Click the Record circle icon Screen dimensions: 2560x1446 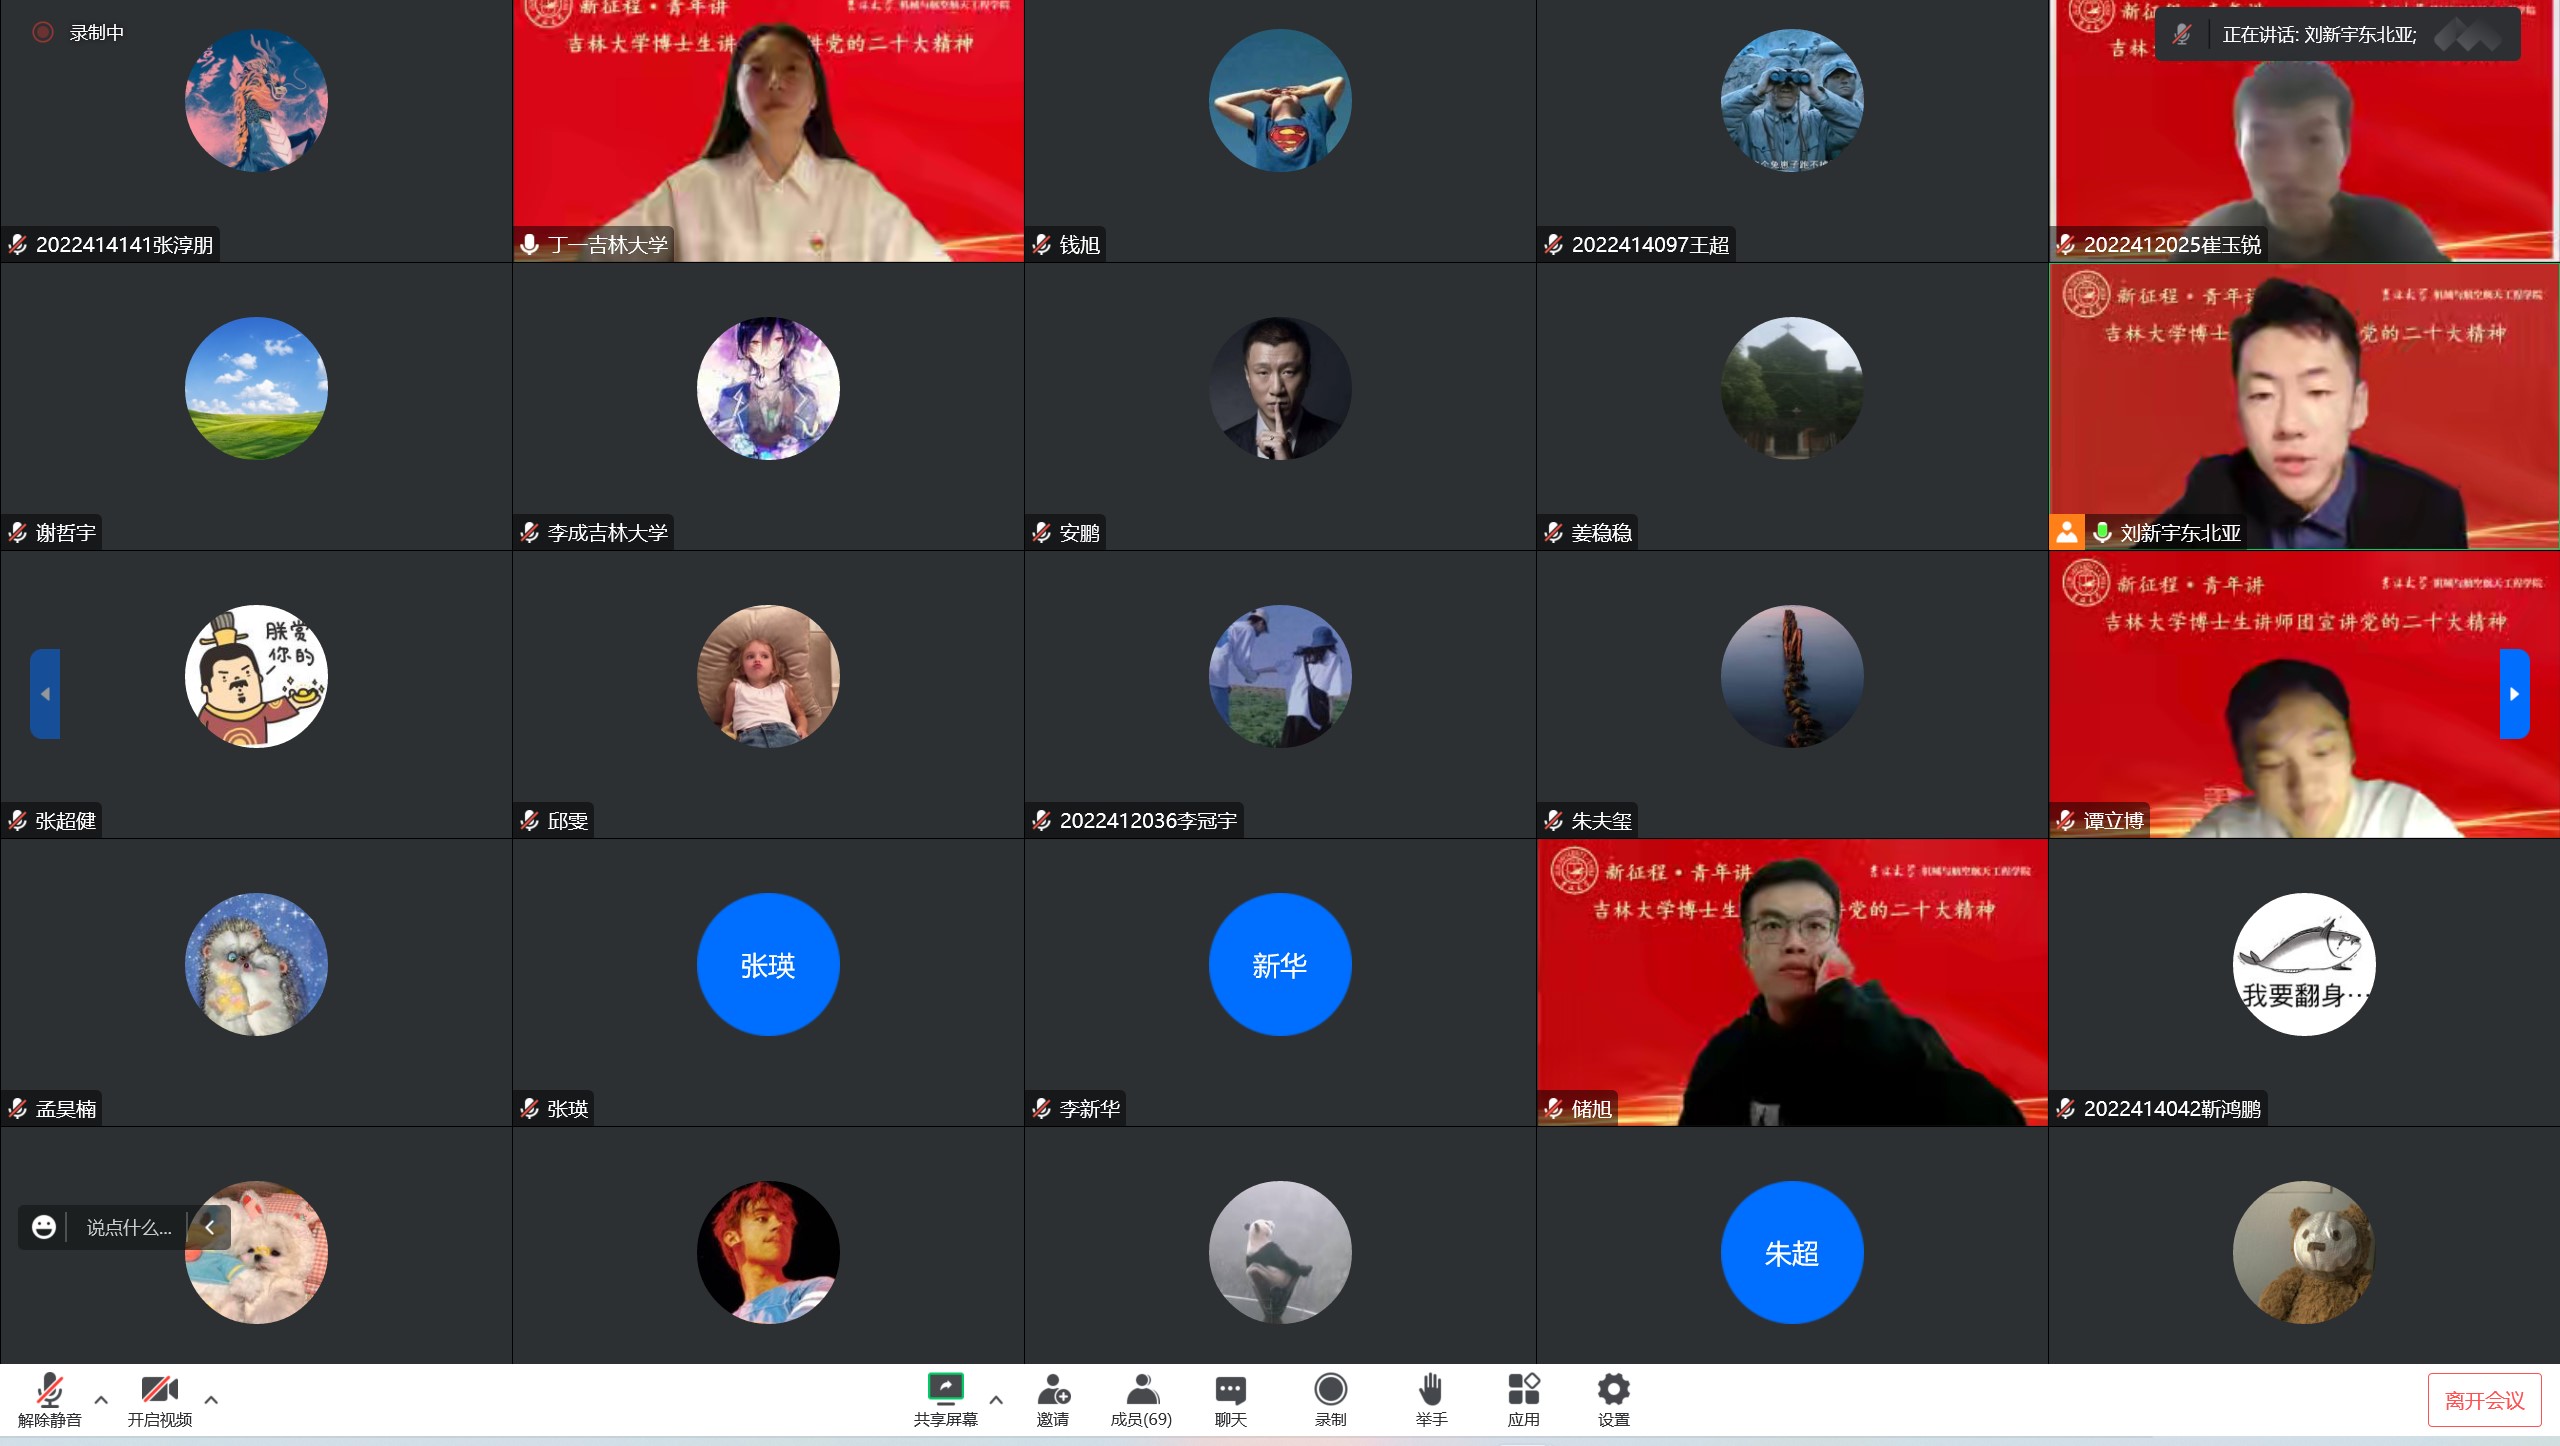[x=1330, y=1389]
